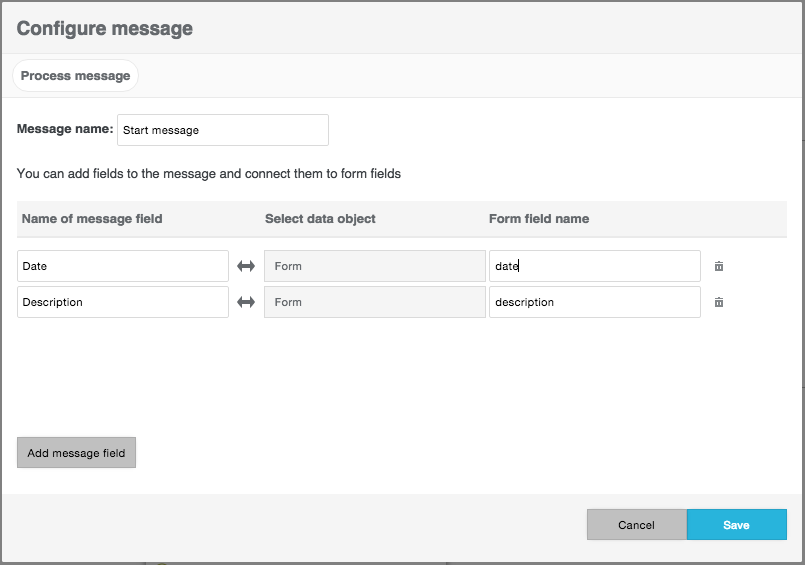
Task: Delete the Date message field row
Action: (718, 266)
